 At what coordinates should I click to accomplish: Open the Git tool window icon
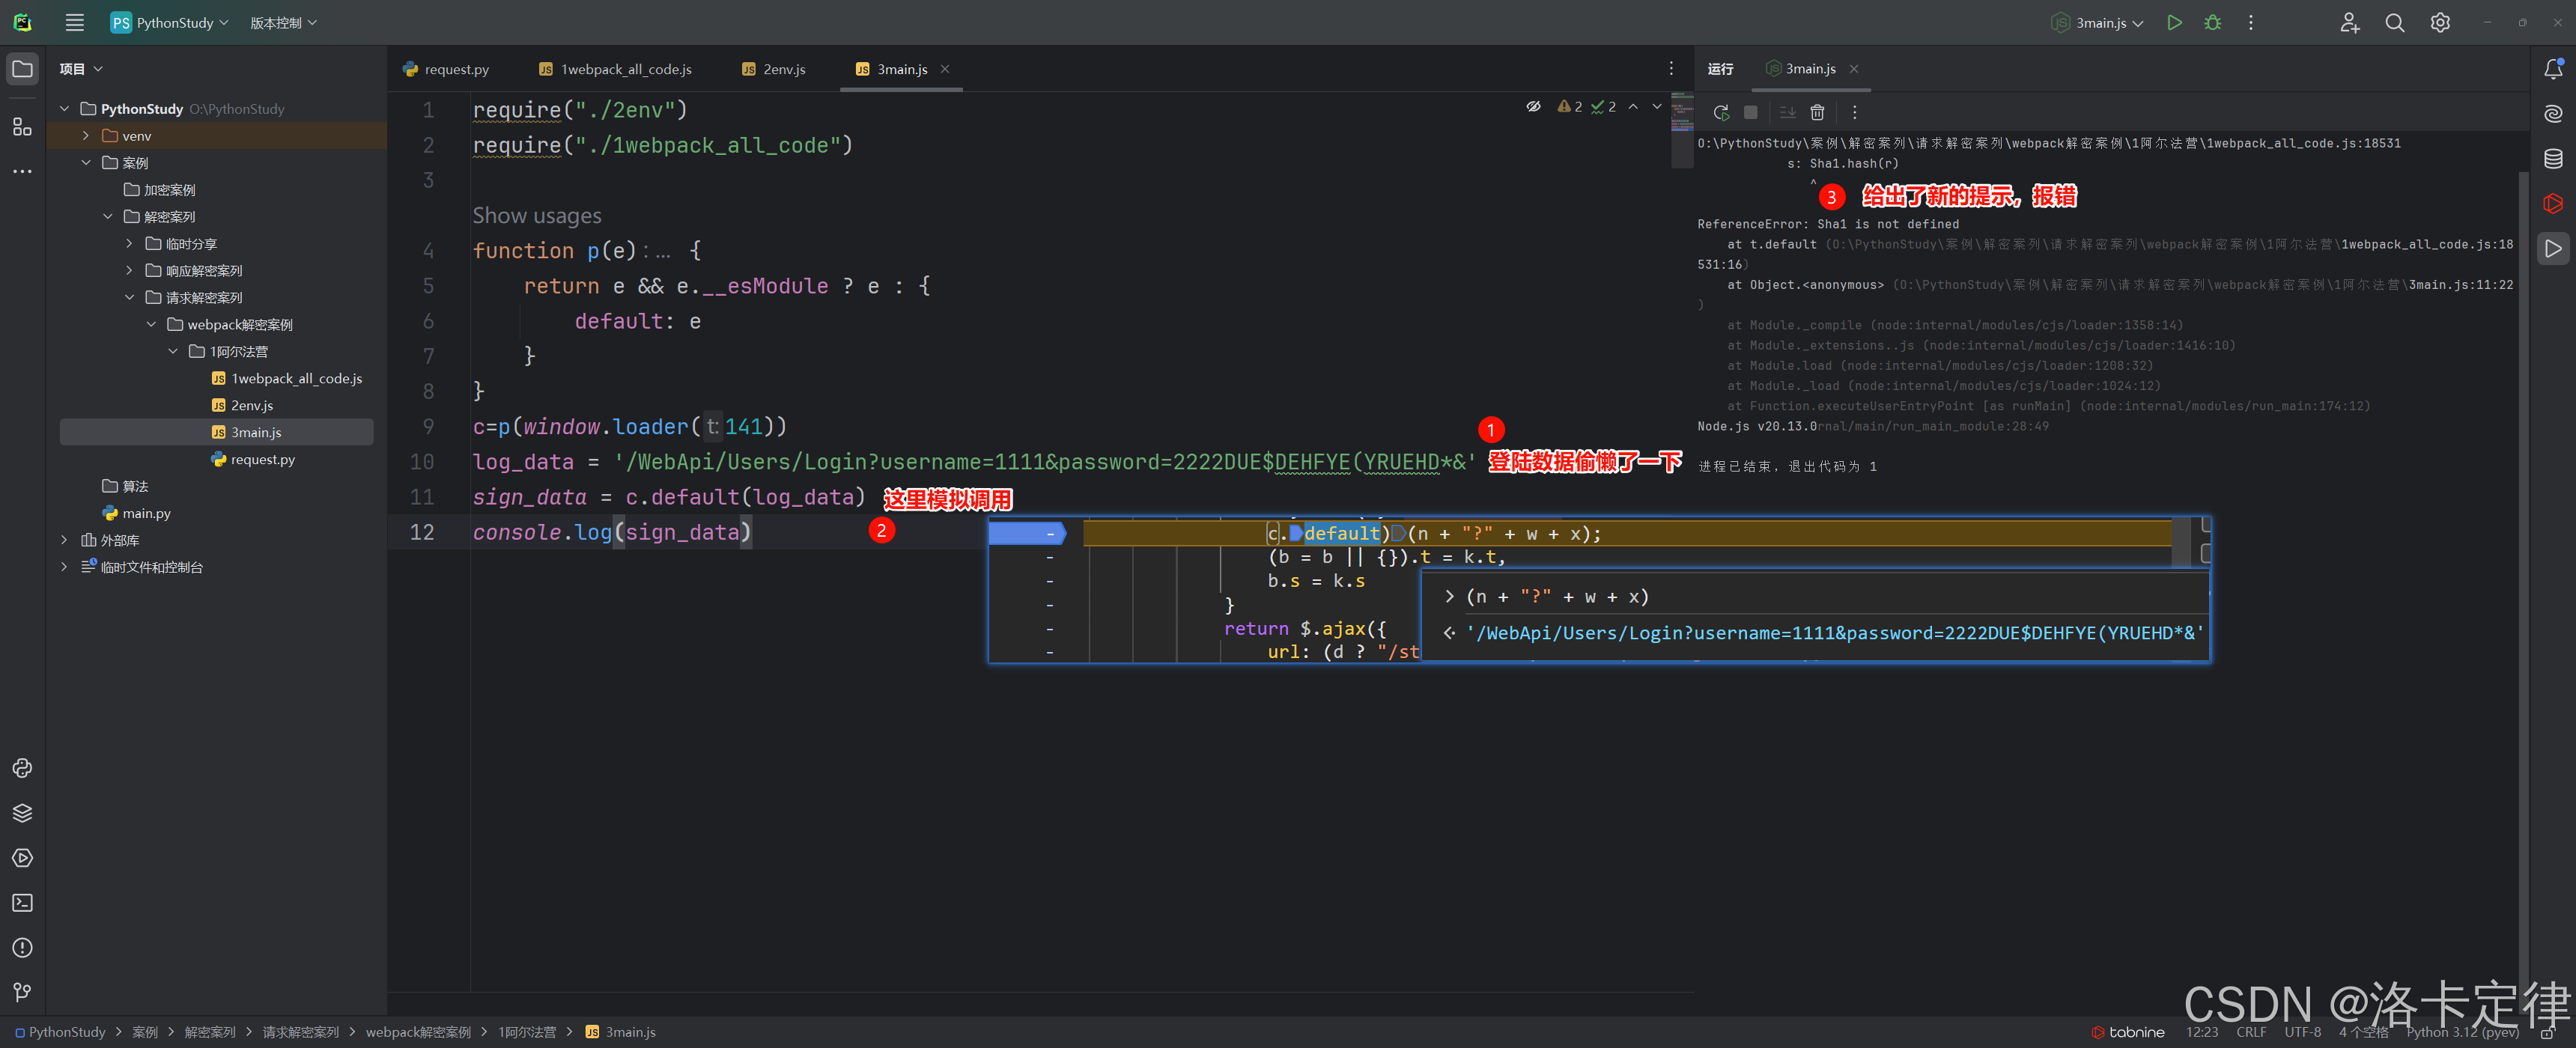pyautogui.click(x=22, y=992)
